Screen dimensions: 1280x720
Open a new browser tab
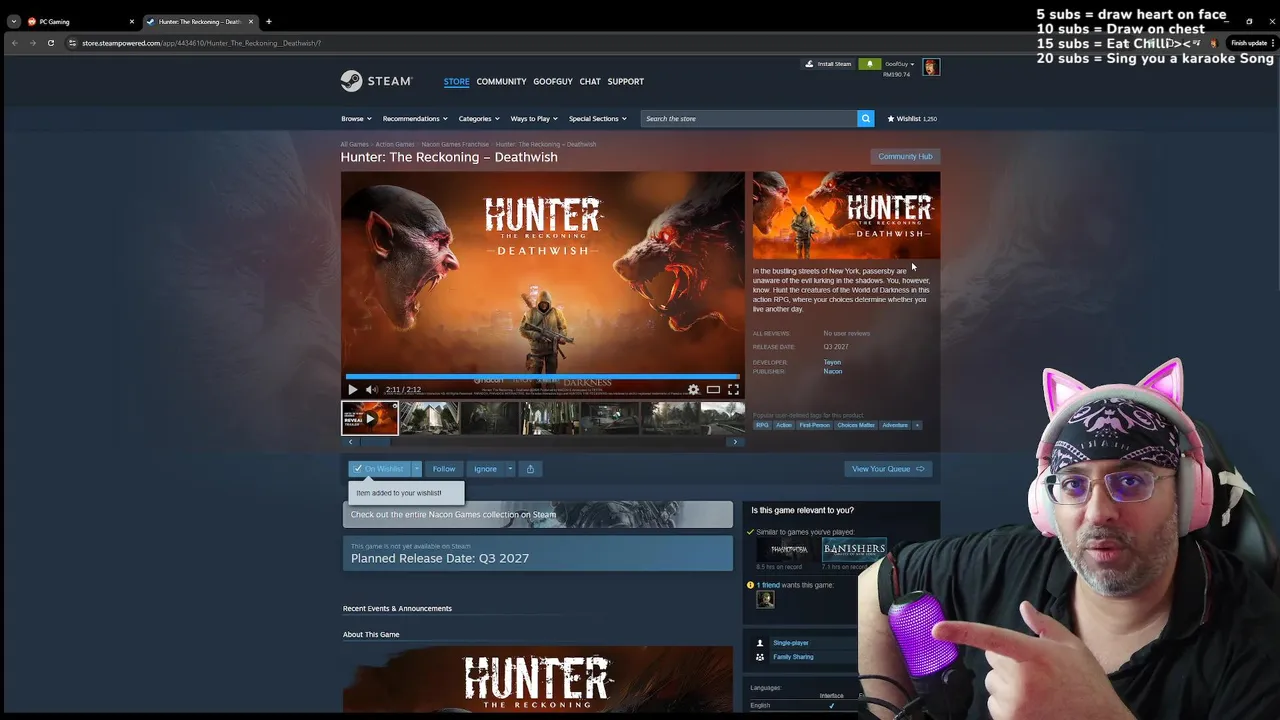[x=268, y=21]
